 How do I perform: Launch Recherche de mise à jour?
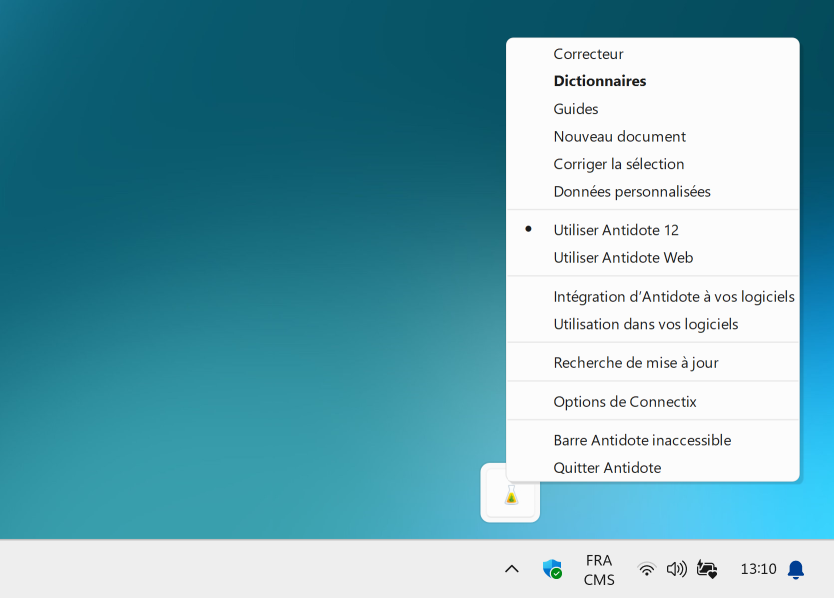636,363
